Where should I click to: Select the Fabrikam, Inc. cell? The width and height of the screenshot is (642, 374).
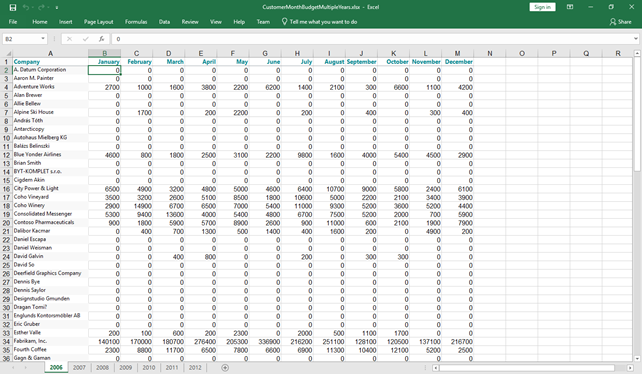50,341
